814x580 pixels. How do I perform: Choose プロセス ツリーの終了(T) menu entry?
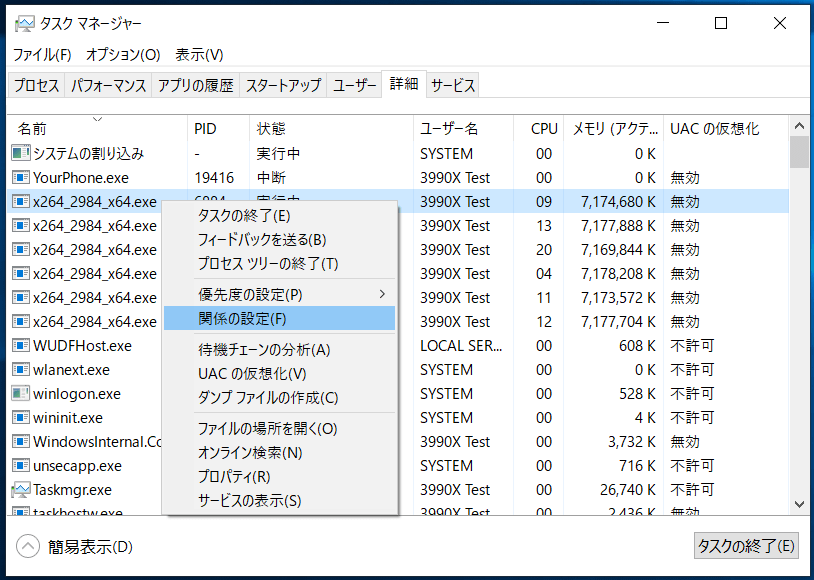tap(279, 264)
